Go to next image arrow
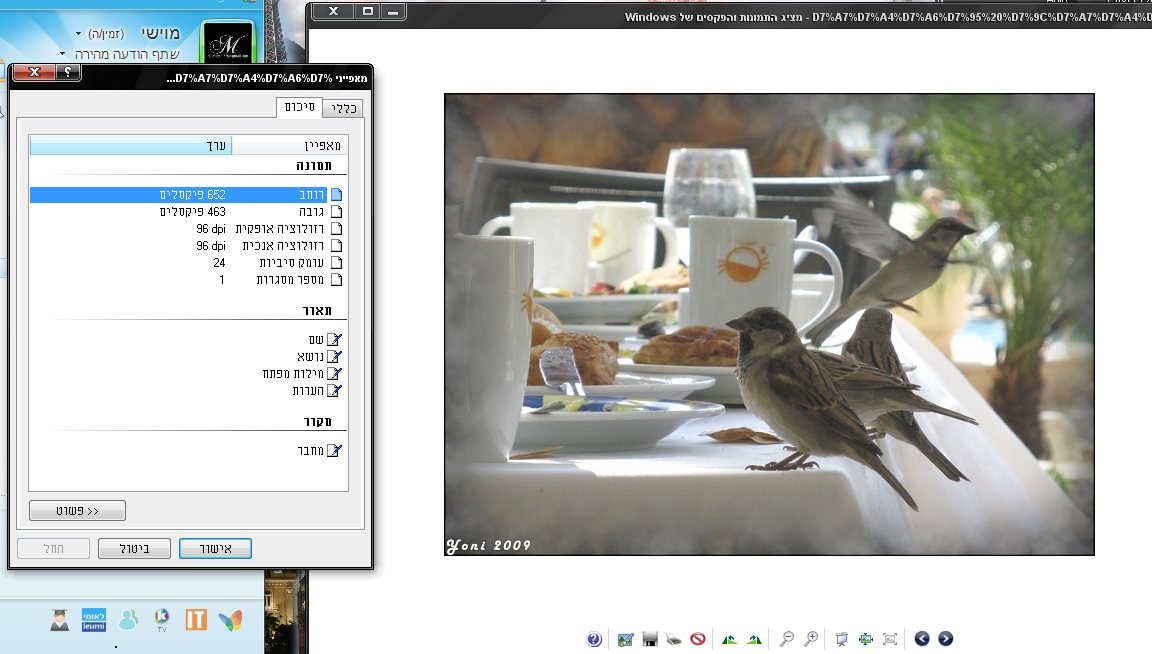This screenshot has width=1152, height=654. pyautogui.click(x=945, y=639)
